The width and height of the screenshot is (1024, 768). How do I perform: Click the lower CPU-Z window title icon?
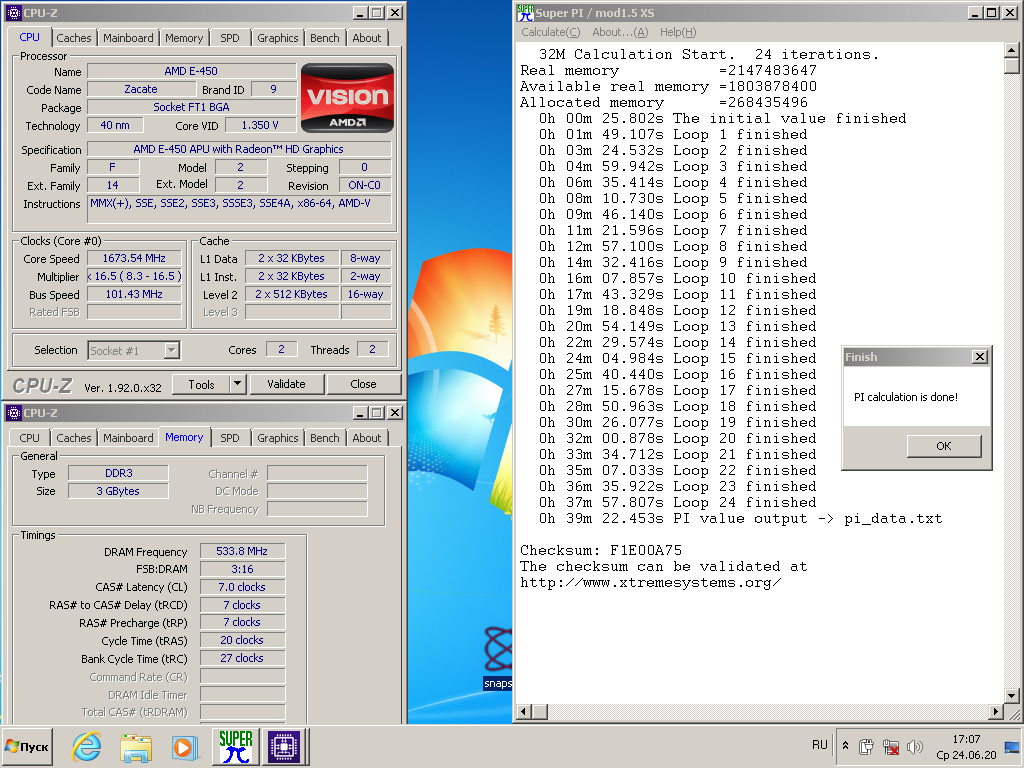(x=13, y=413)
